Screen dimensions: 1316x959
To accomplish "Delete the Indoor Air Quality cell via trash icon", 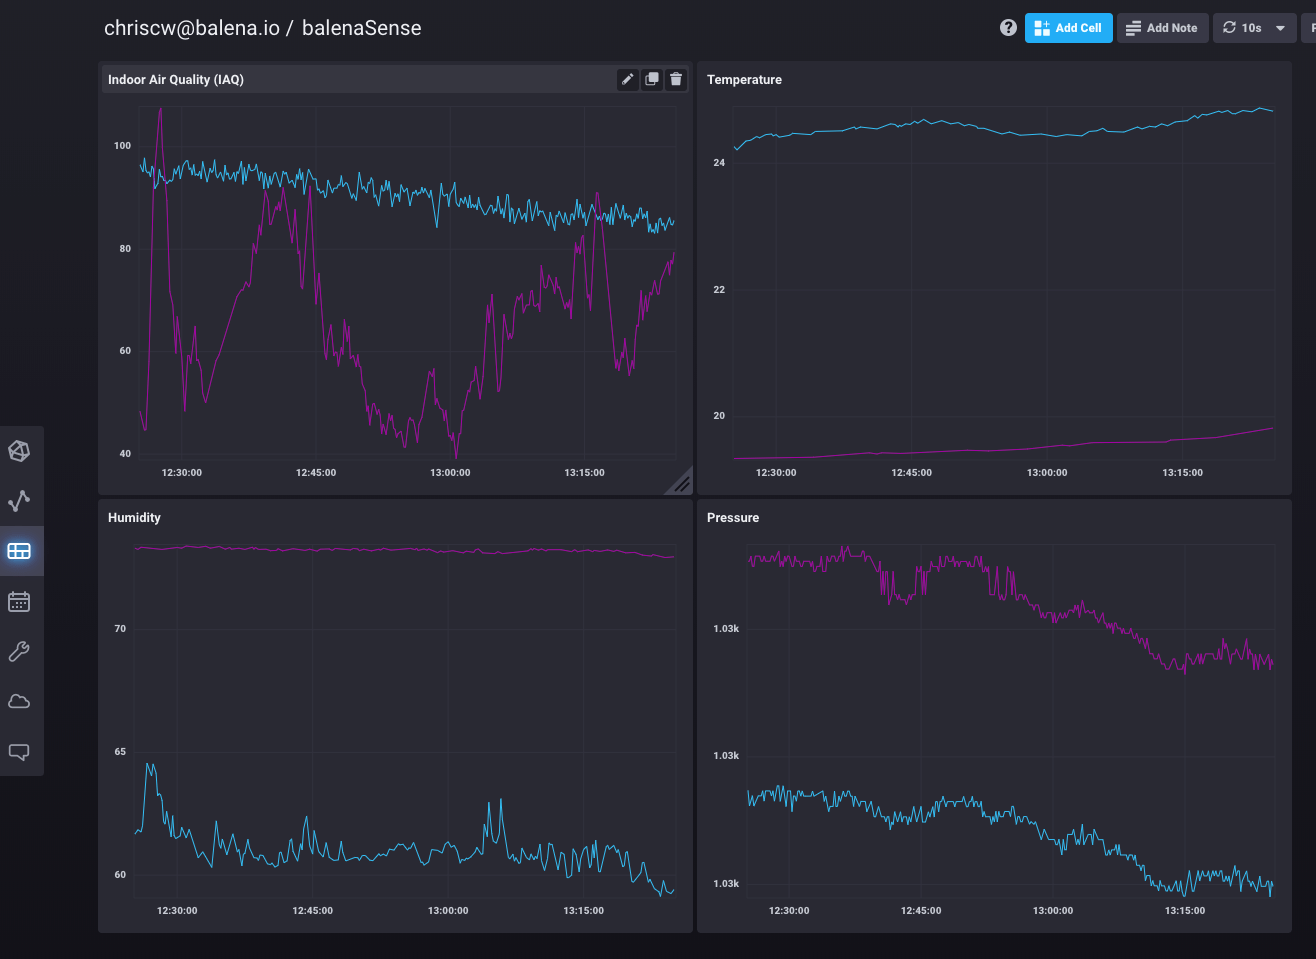I will pyautogui.click(x=676, y=79).
